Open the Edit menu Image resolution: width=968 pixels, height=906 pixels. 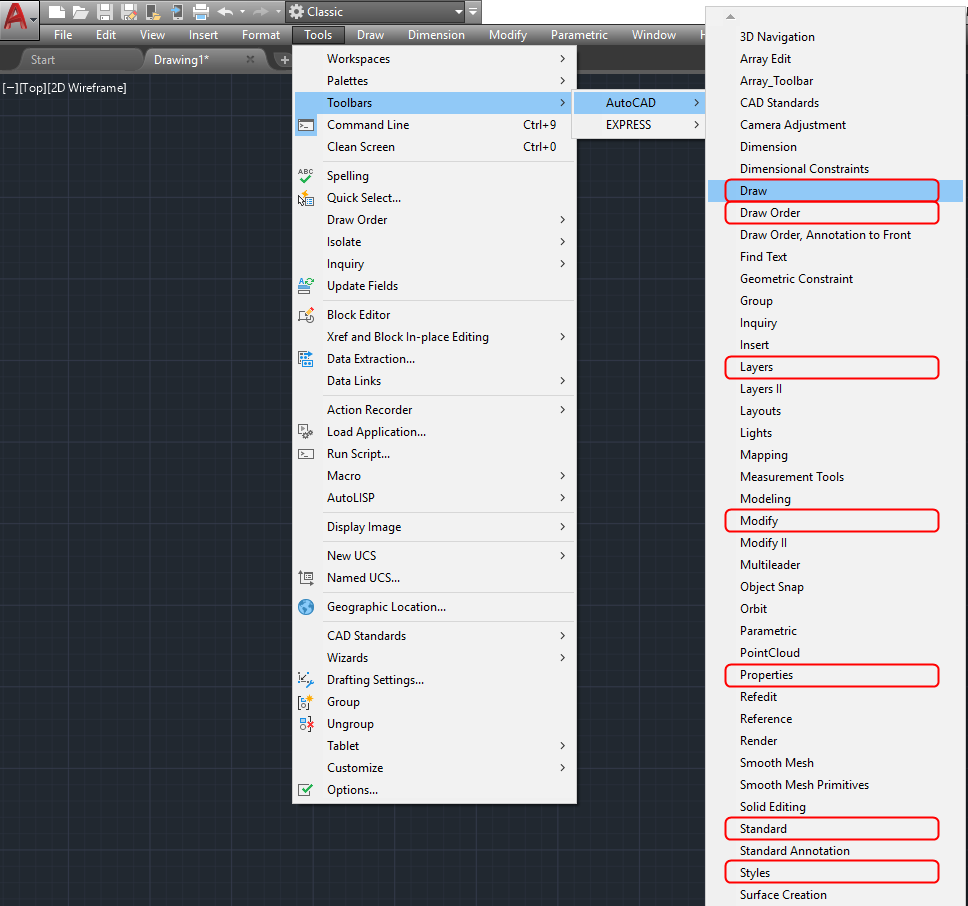106,35
